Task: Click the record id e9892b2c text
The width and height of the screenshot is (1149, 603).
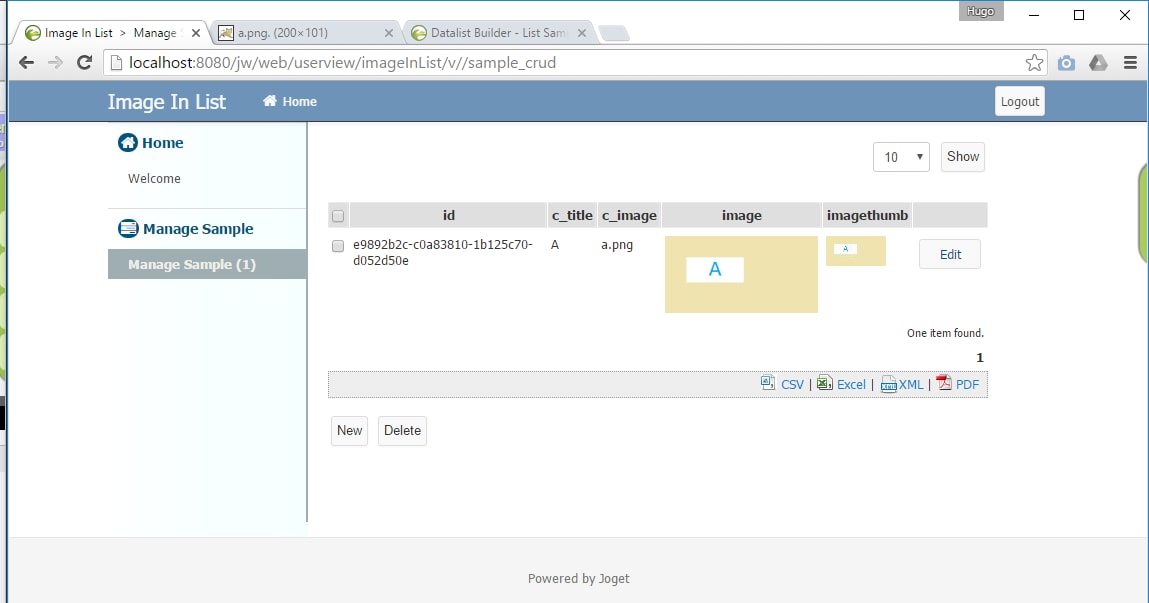Action: (x=443, y=252)
